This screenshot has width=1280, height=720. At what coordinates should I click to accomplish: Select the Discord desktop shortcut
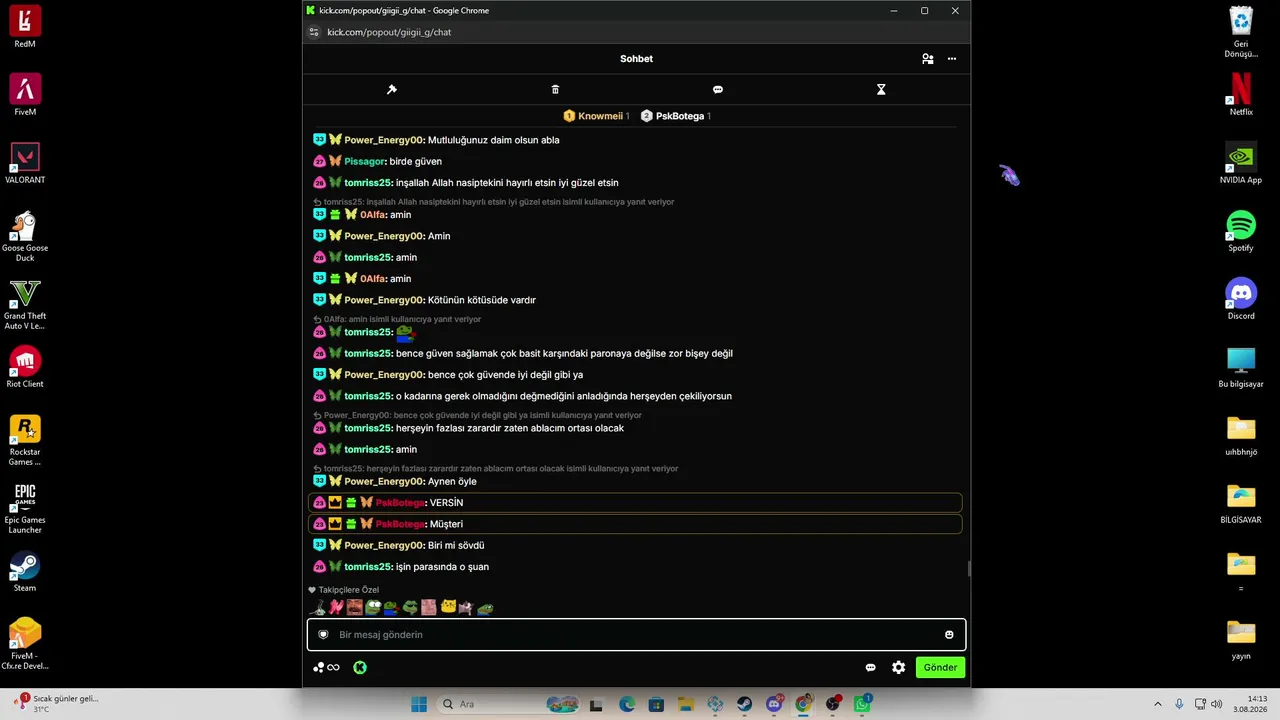pyautogui.click(x=1241, y=299)
